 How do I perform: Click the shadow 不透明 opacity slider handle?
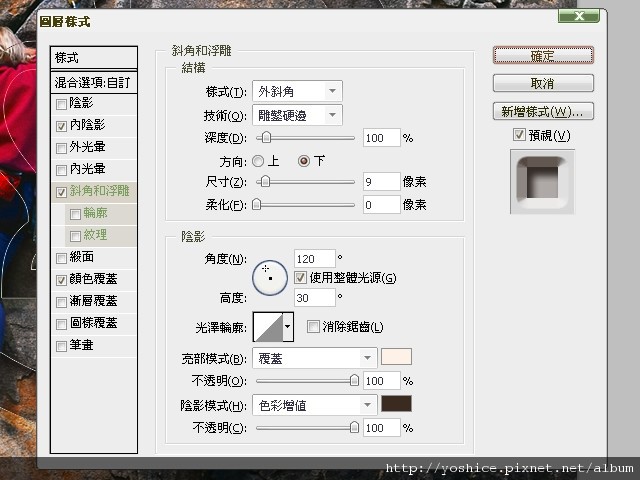(x=354, y=427)
